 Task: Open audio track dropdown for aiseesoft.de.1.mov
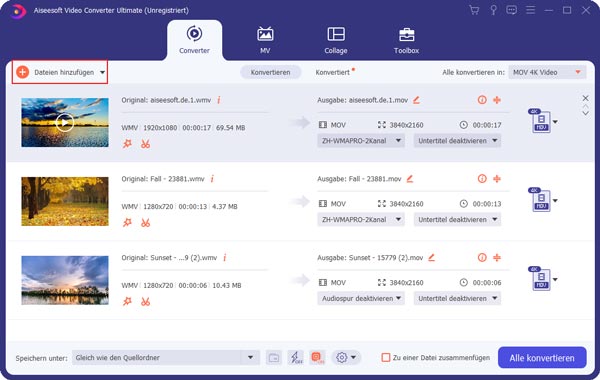point(361,141)
